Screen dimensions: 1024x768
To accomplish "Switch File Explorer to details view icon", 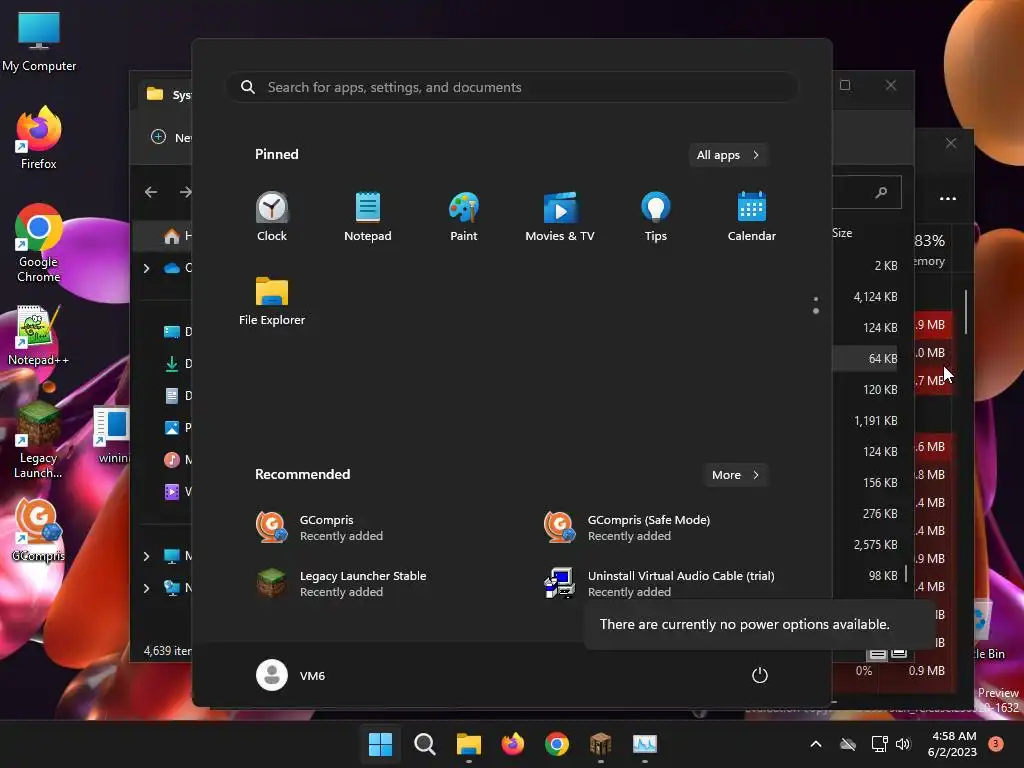I will click(x=878, y=654).
